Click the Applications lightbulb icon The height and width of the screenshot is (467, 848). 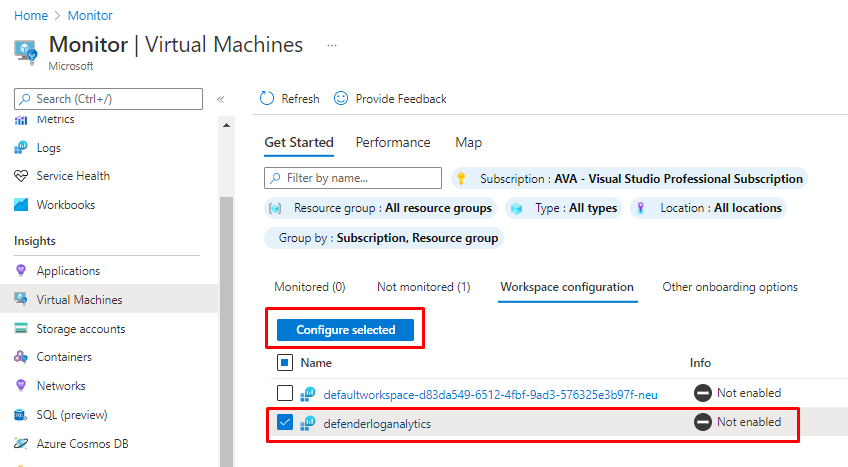pyautogui.click(x=21, y=271)
